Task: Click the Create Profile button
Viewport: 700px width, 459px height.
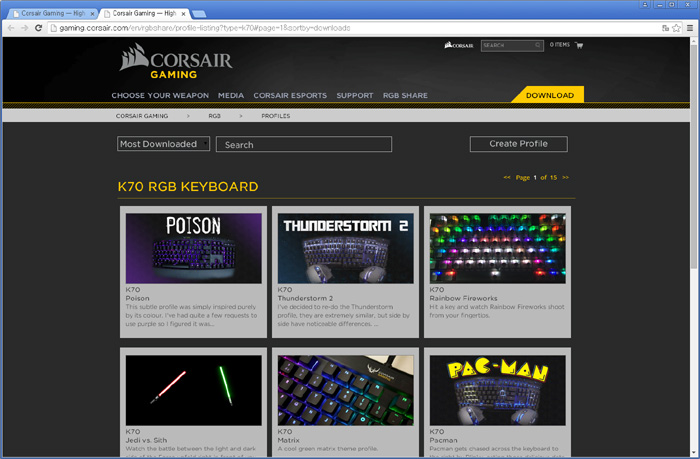Action: pos(519,144)
